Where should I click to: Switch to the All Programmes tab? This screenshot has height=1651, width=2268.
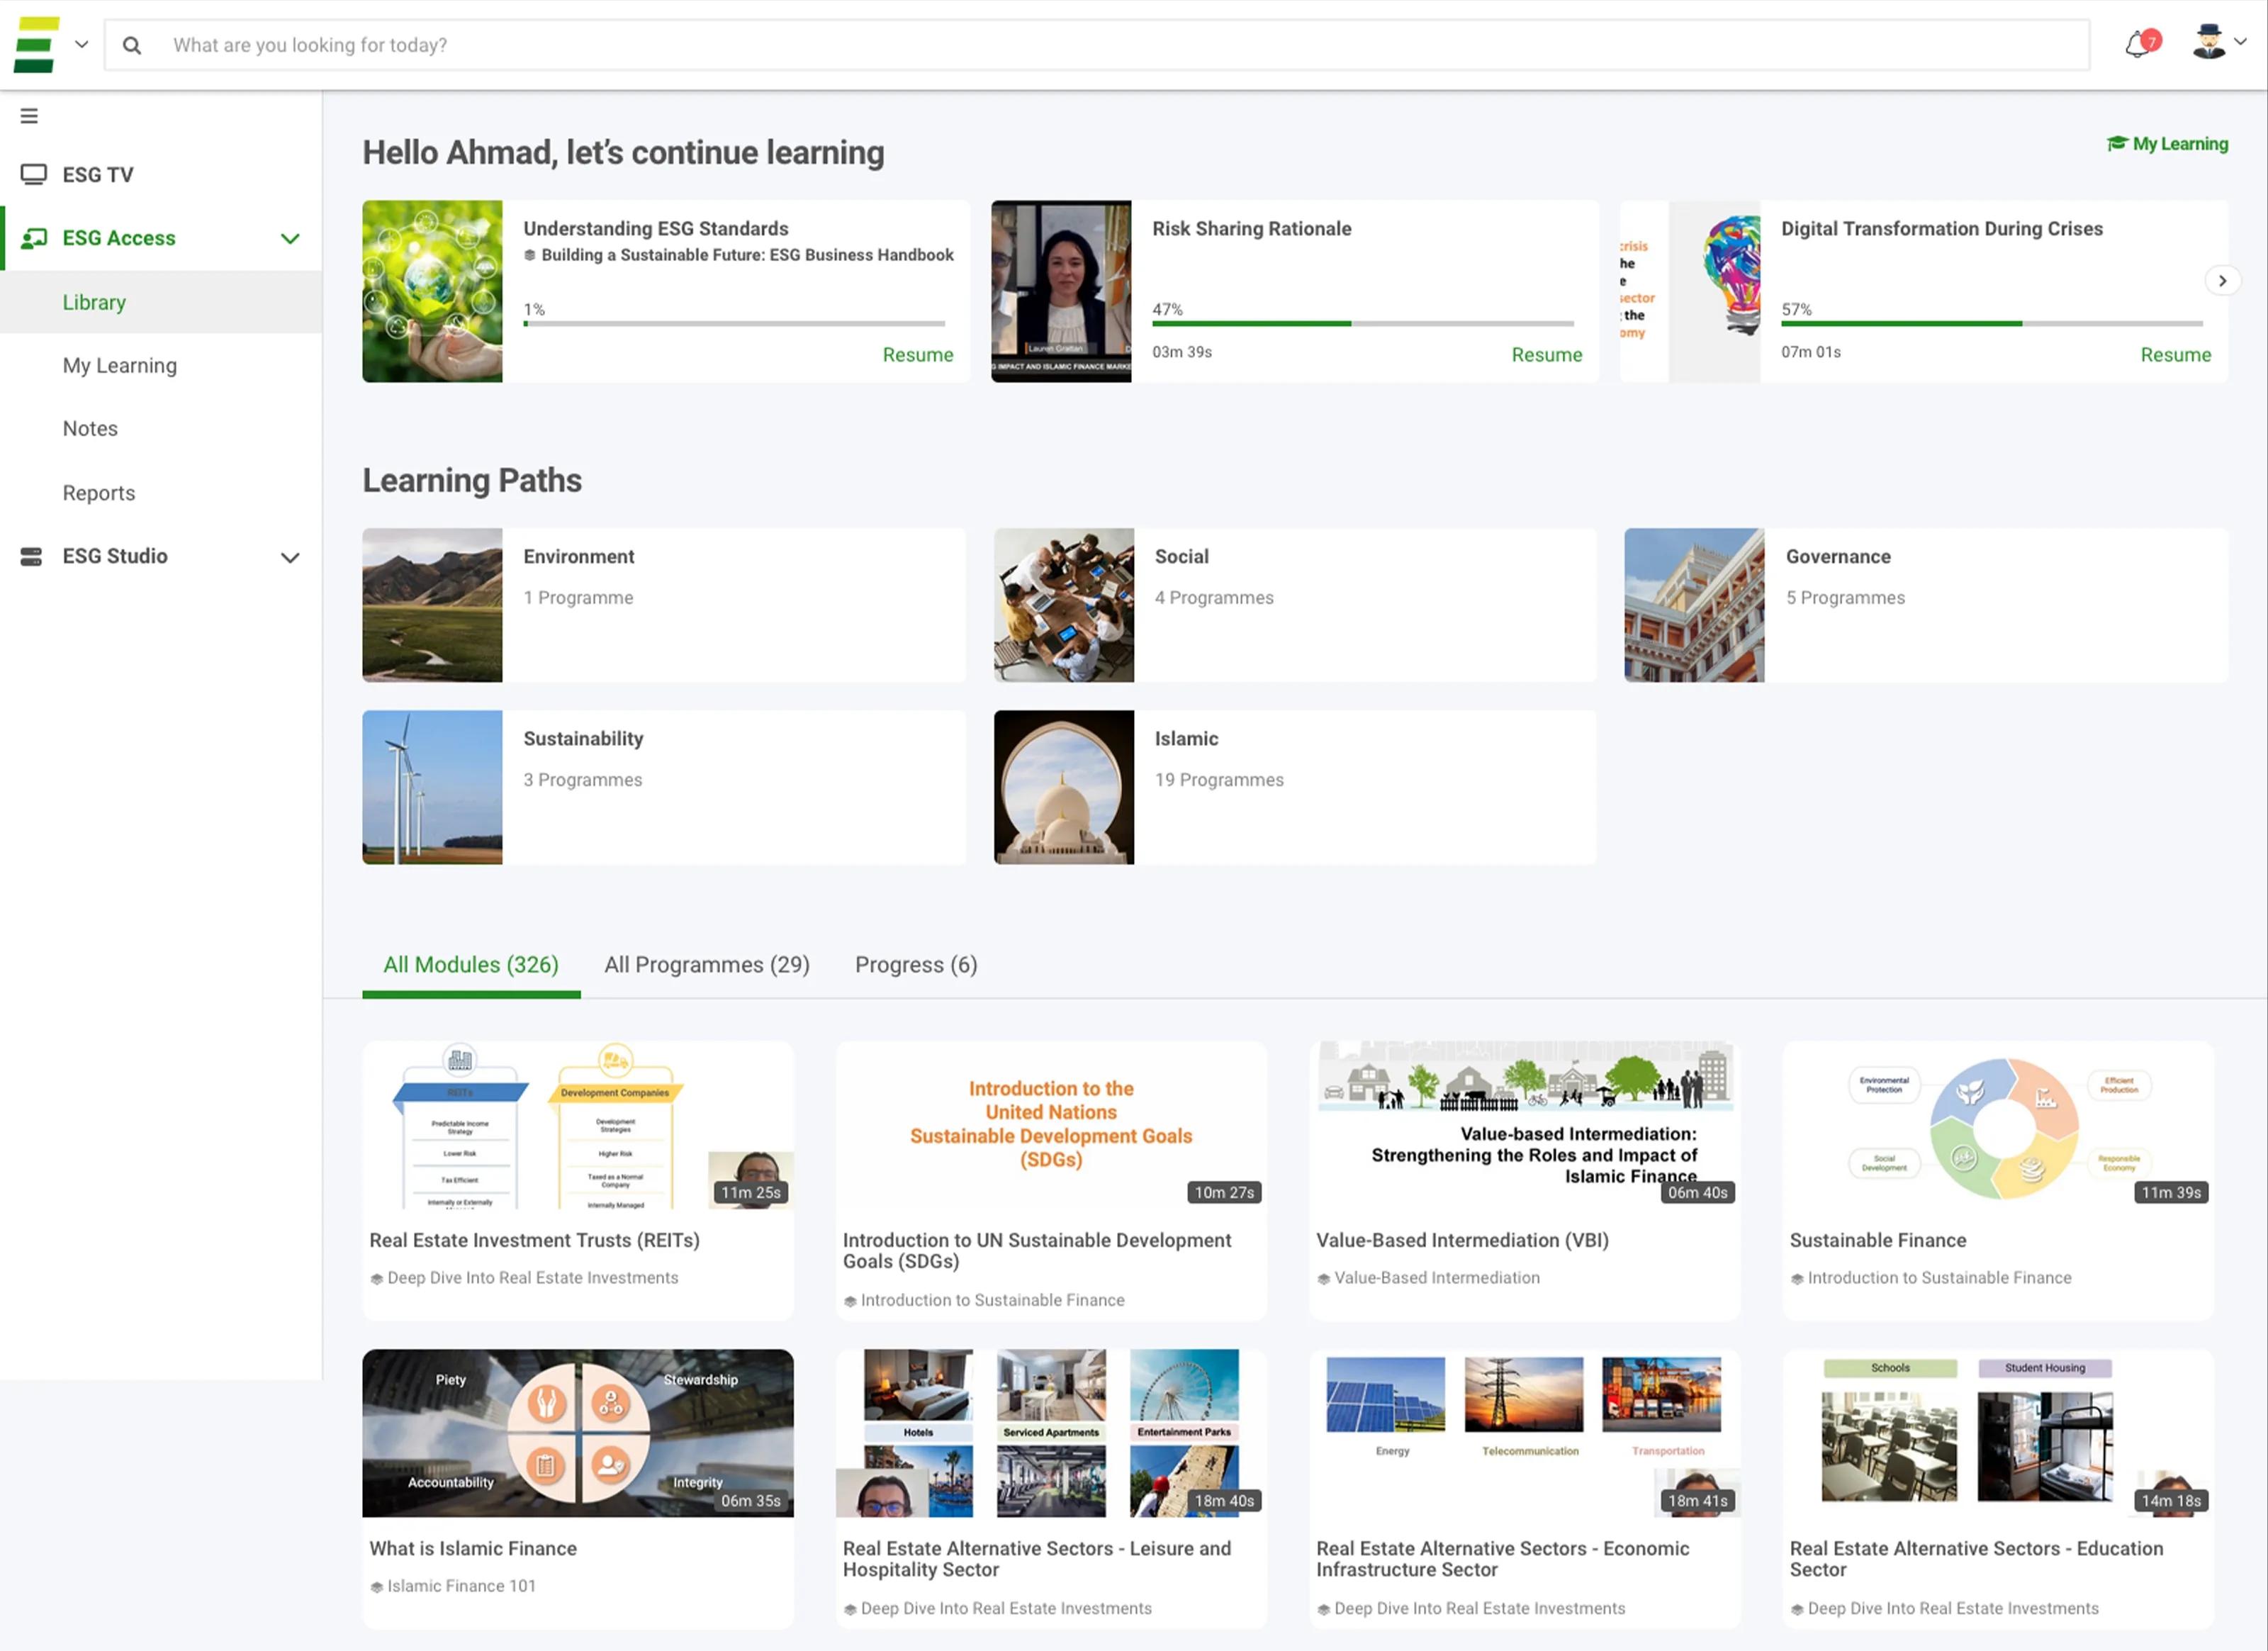706,964
